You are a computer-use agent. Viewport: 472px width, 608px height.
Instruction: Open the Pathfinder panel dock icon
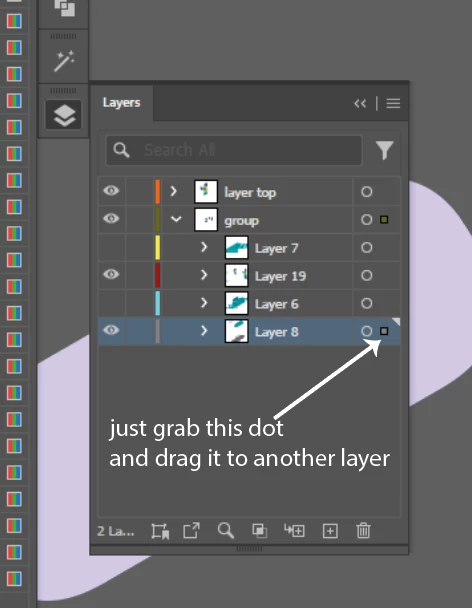pos(64,8)
